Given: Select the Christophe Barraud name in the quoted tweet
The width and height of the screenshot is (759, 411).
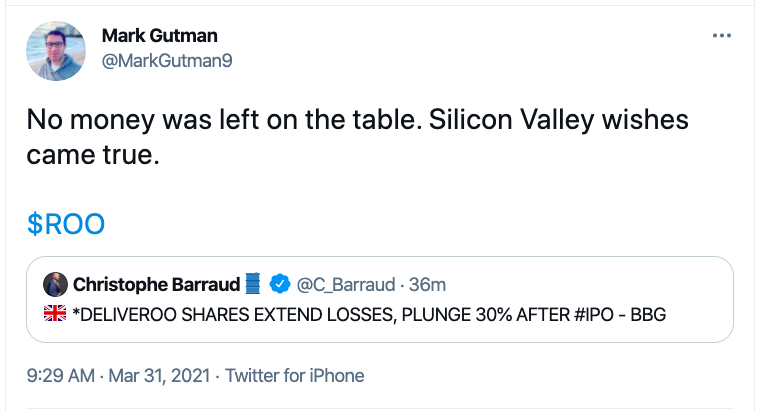Looking at the screenshot, I should pos(157,284).
